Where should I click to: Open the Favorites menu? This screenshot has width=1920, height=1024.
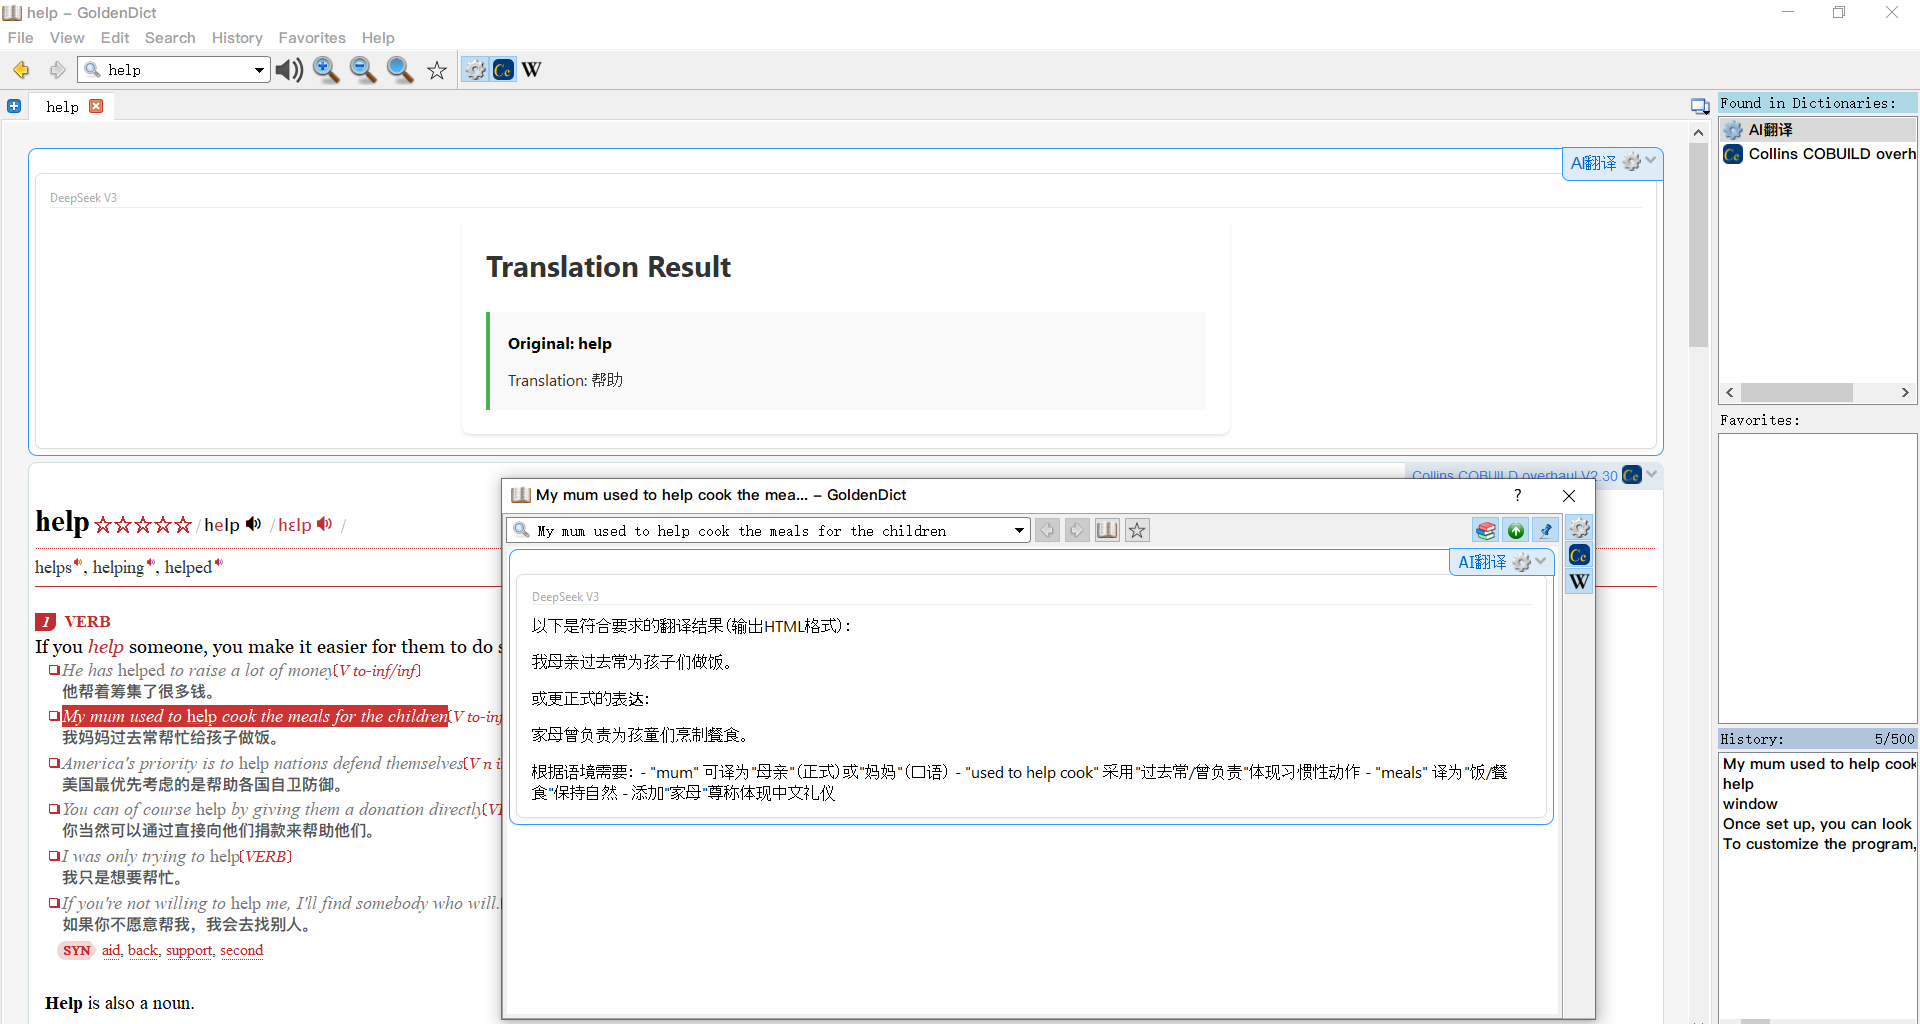pos(311,38)
